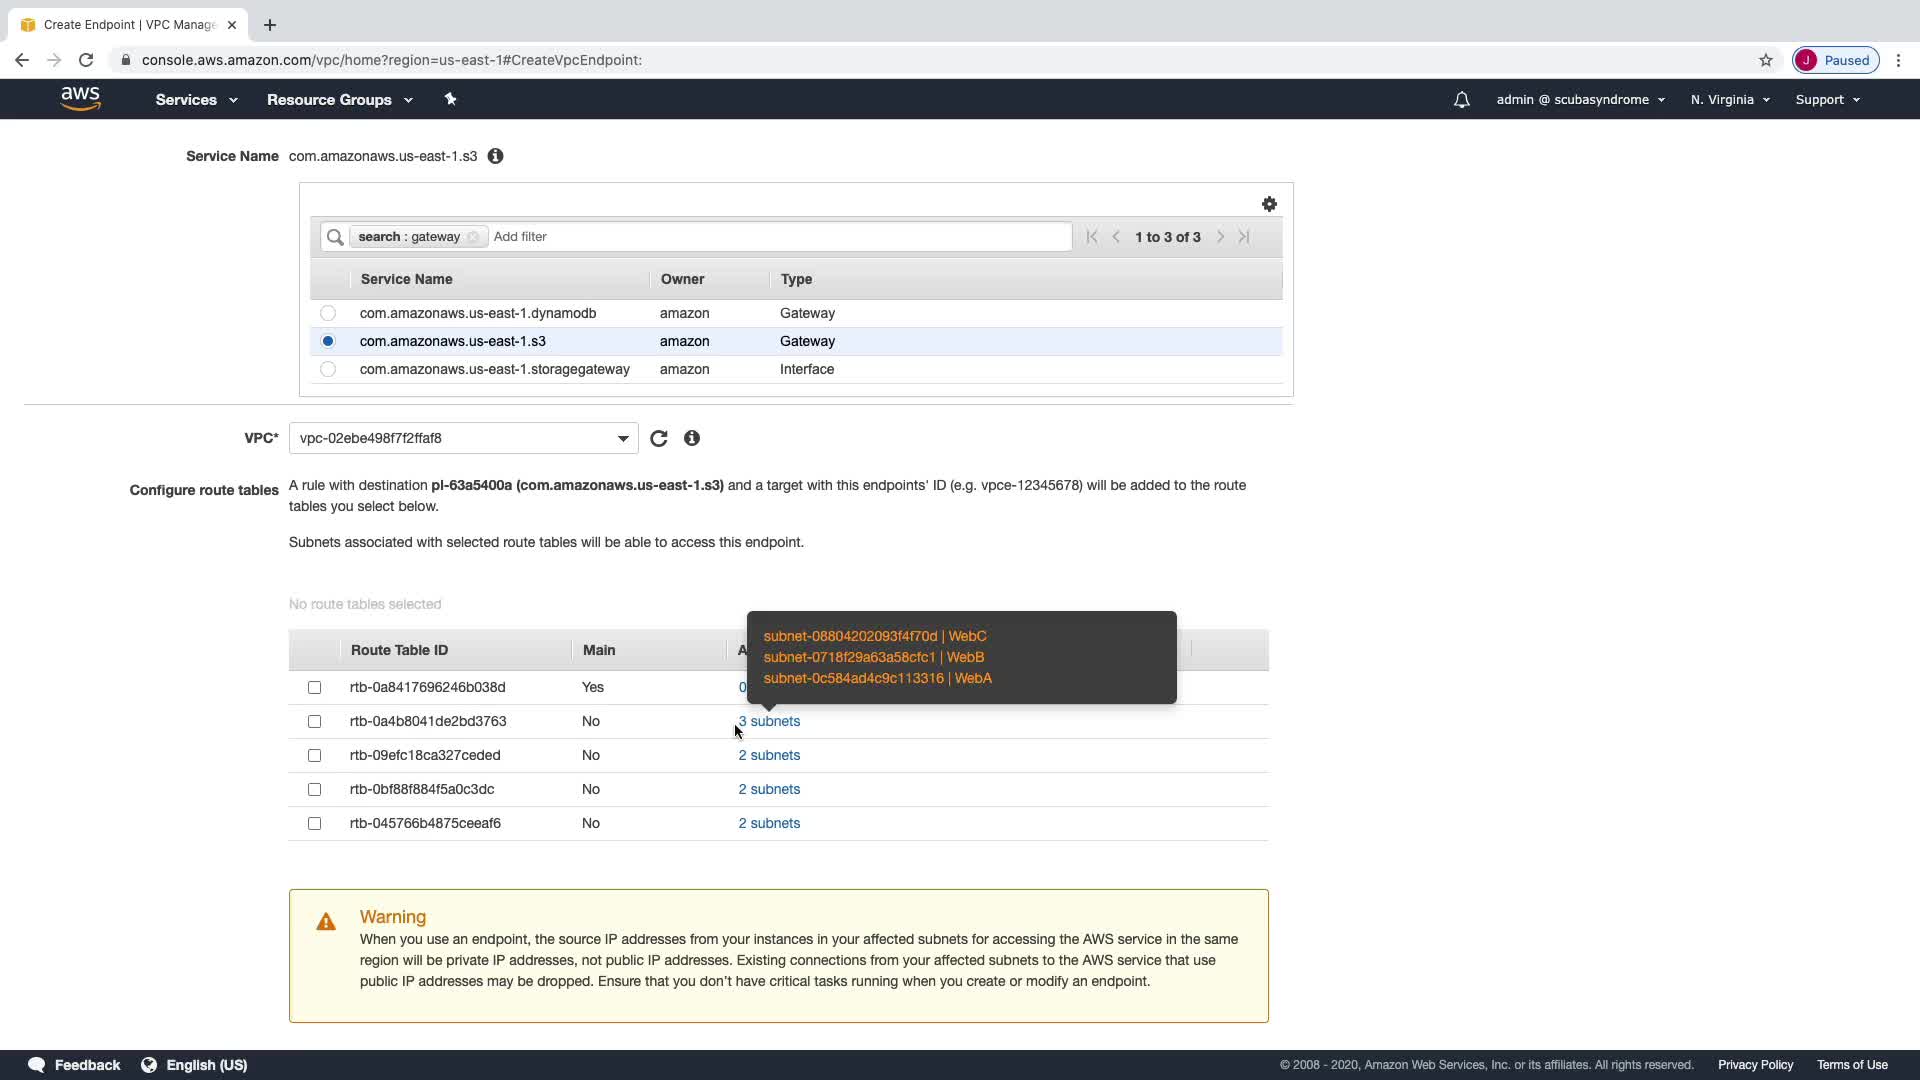Open the Resource Groups menu

pyautogui.click(x=339, y=100)
